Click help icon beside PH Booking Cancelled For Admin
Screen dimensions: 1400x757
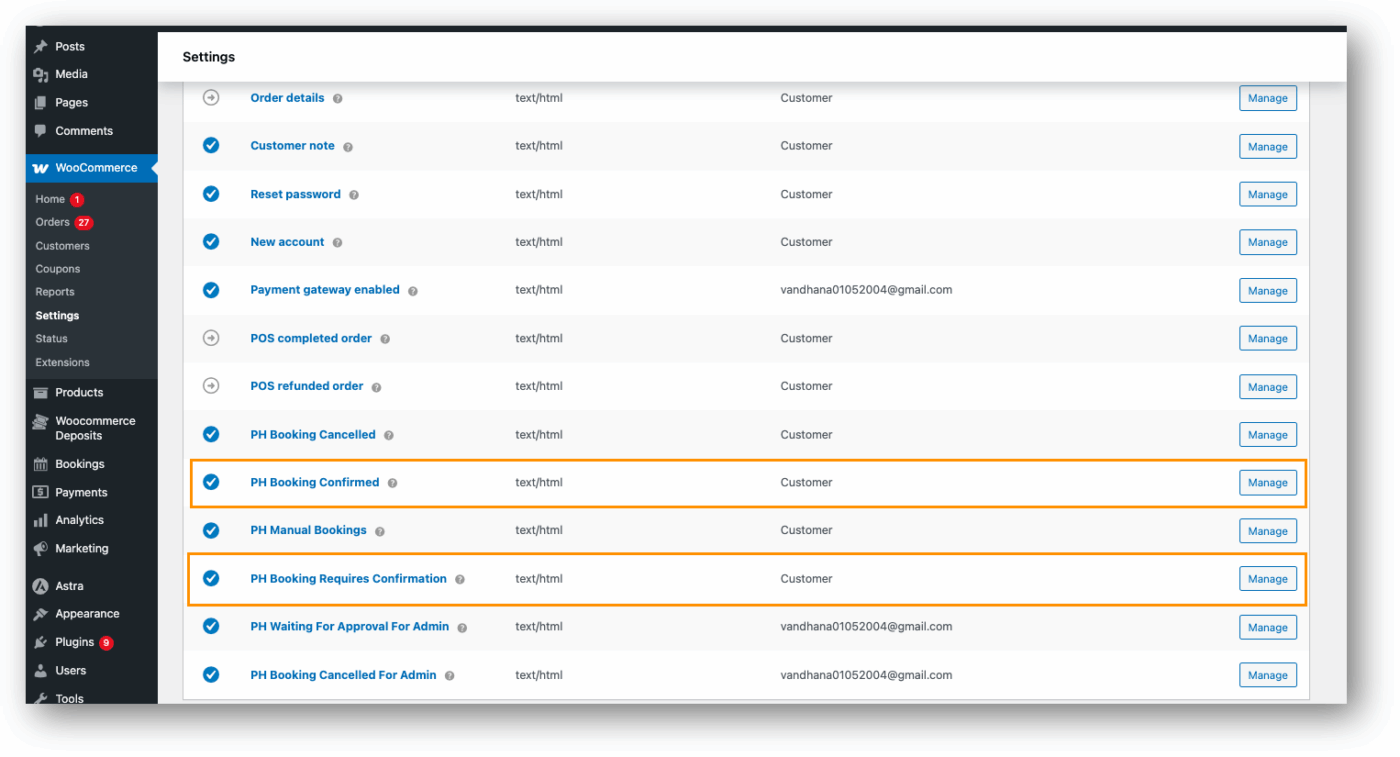450,676
